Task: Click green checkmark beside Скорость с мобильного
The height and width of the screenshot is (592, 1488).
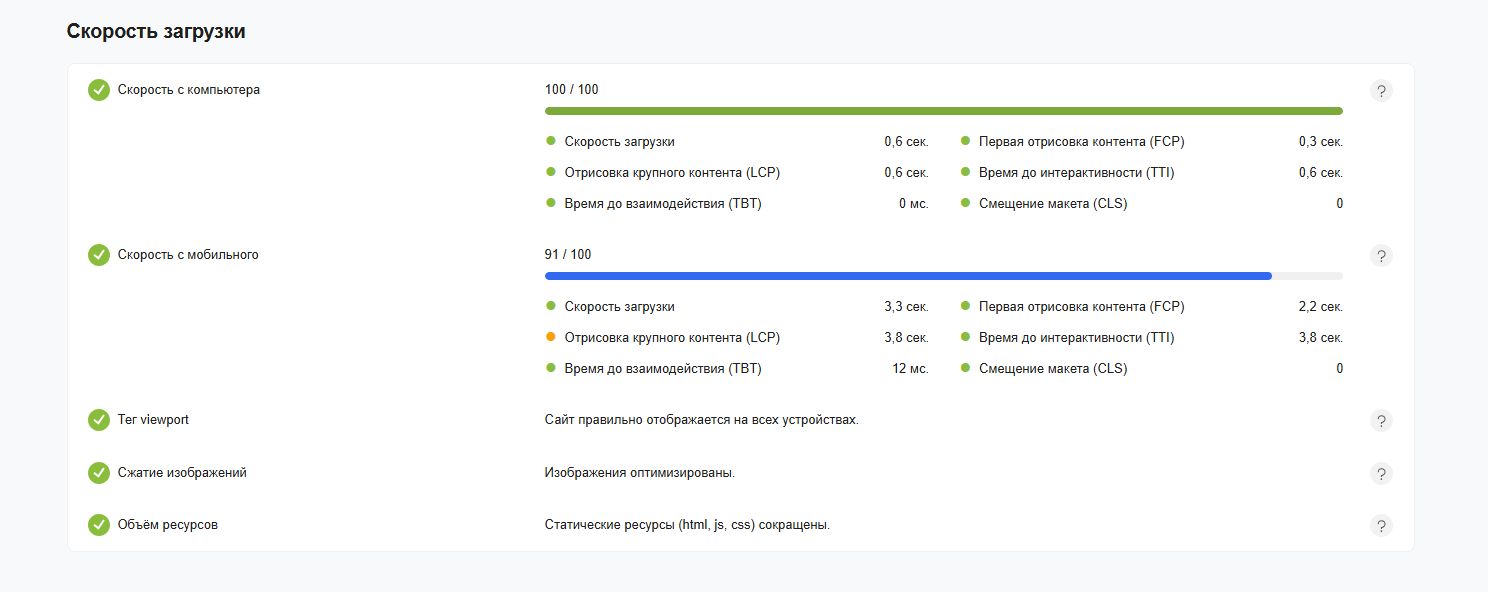Action: tap(99, 255)
